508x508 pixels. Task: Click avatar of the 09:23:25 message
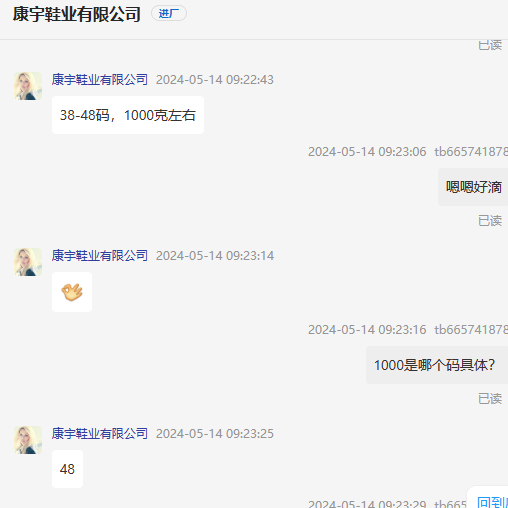coord(28,440)
